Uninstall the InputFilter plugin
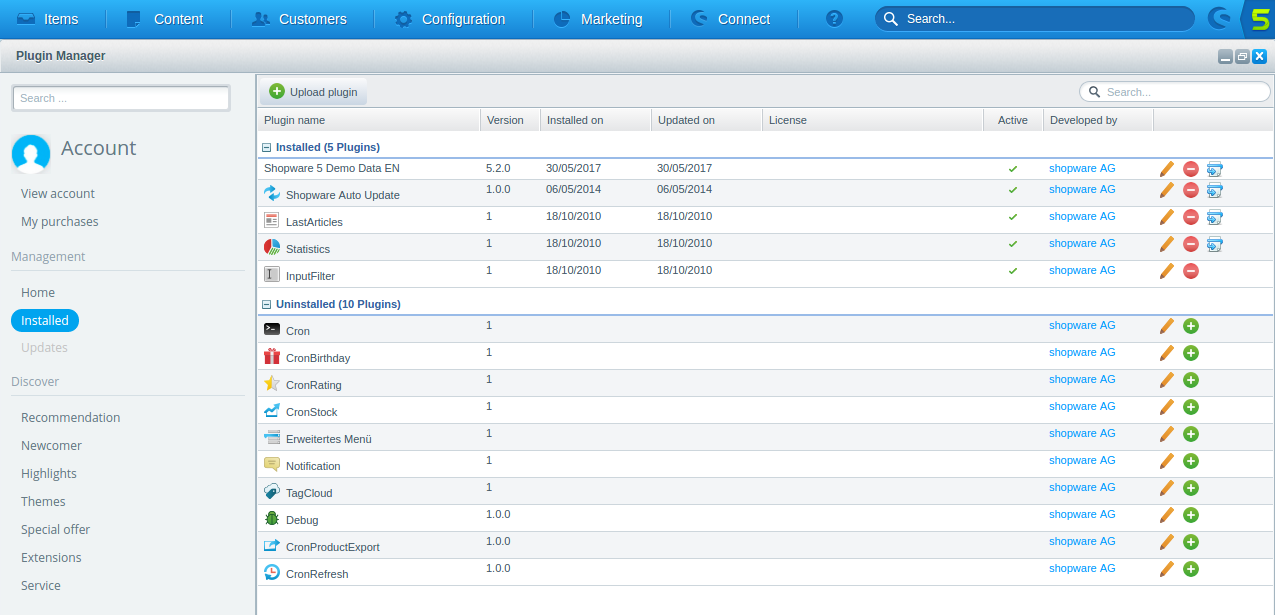The width and height of the screenshot is (1275, 615). 1191,271
